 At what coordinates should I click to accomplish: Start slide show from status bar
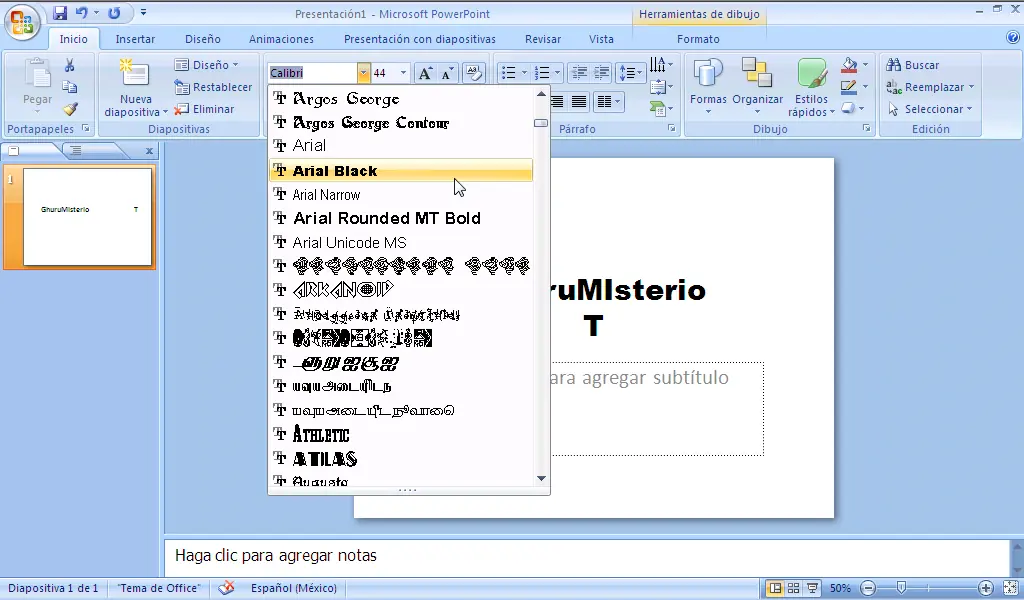tap(812, 588)
